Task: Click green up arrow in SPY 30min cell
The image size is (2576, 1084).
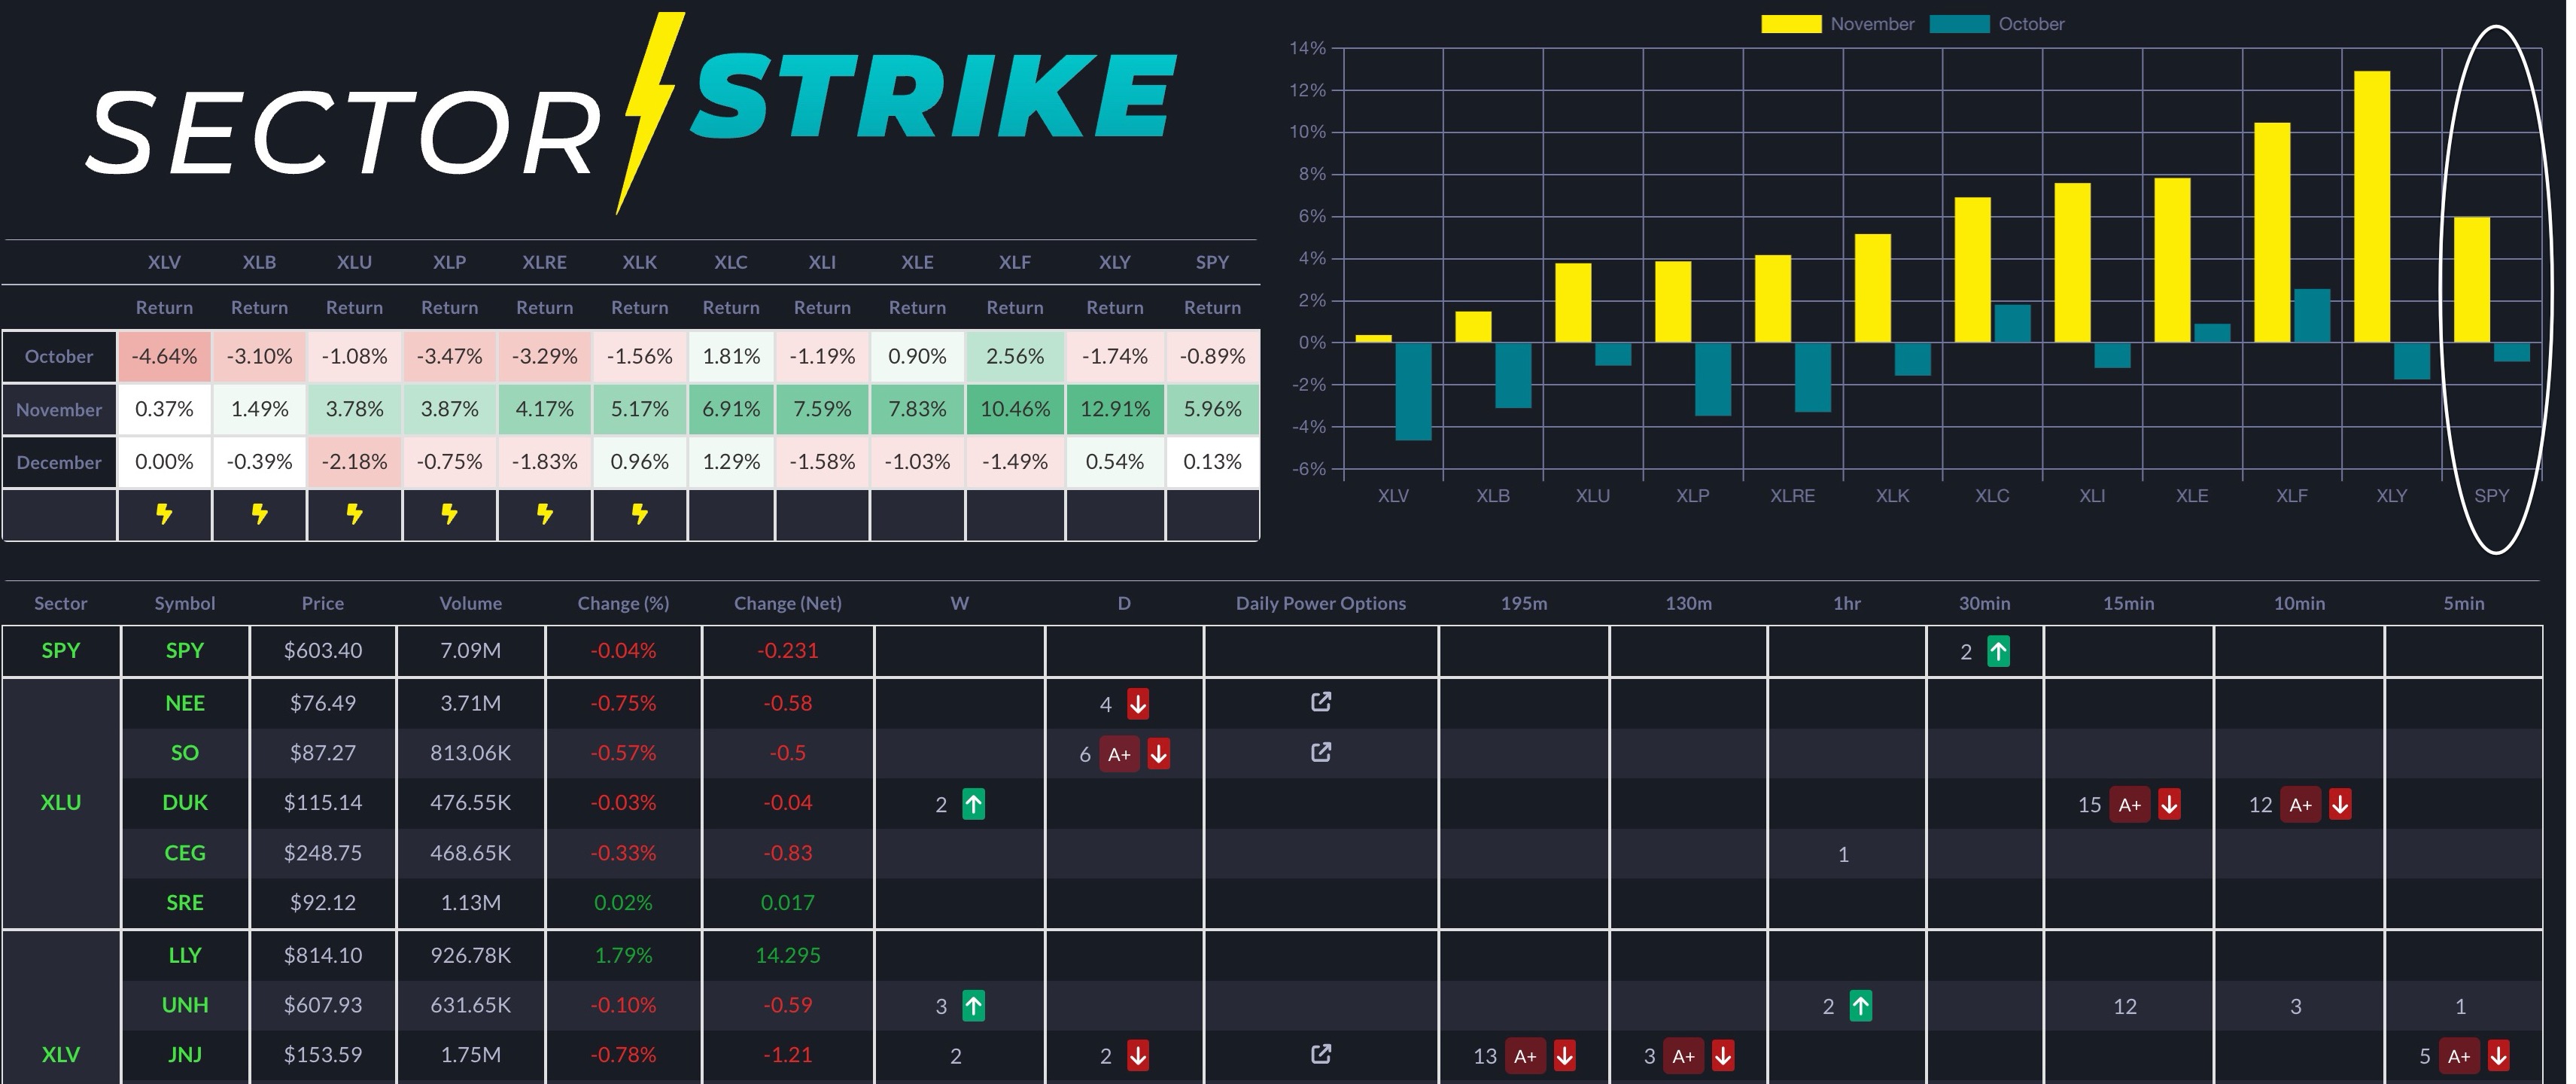Action: (x=1998, y=652)
